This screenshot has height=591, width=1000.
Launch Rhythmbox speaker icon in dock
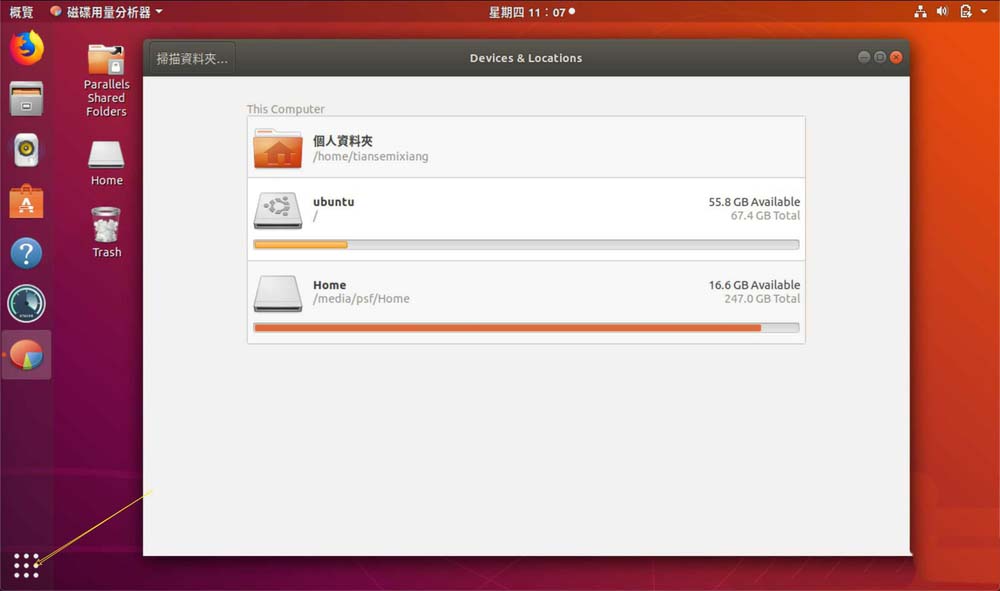[x=26, y=150]
